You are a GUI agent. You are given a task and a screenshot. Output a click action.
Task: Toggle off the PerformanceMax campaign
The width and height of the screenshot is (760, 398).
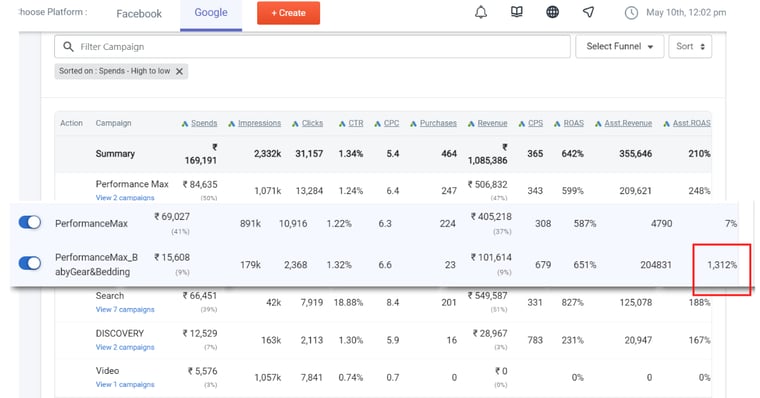(30, 223)
